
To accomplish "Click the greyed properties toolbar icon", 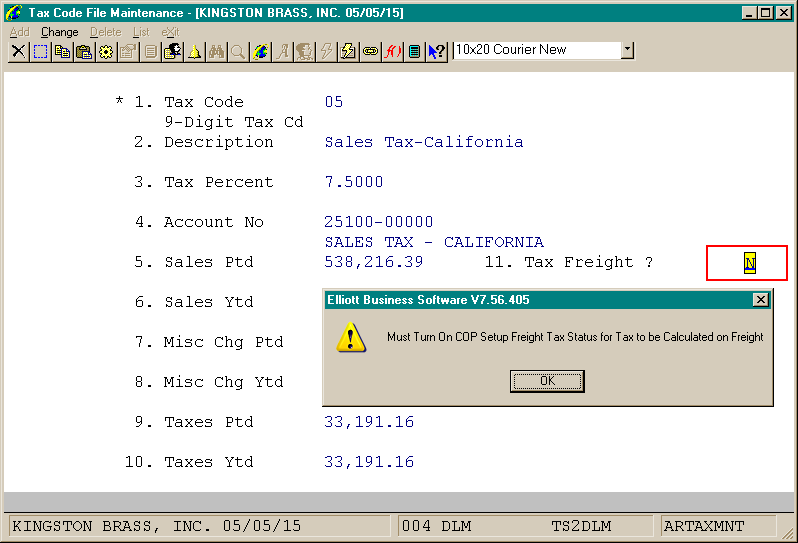I will [128, 51].
